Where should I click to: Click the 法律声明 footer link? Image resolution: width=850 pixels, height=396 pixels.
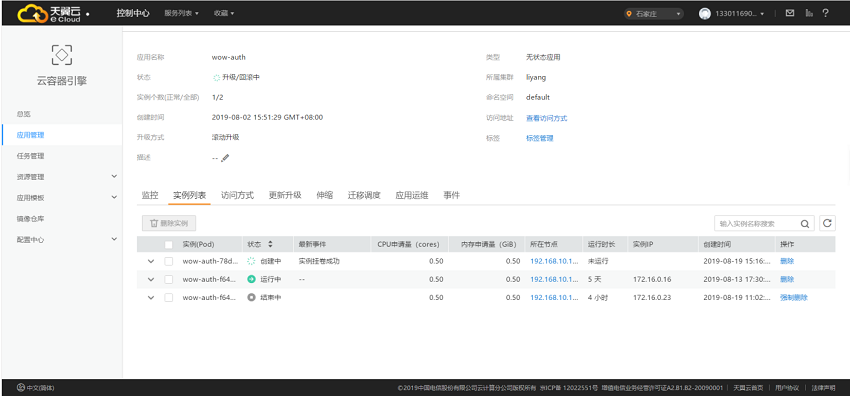tap(823, 388)
